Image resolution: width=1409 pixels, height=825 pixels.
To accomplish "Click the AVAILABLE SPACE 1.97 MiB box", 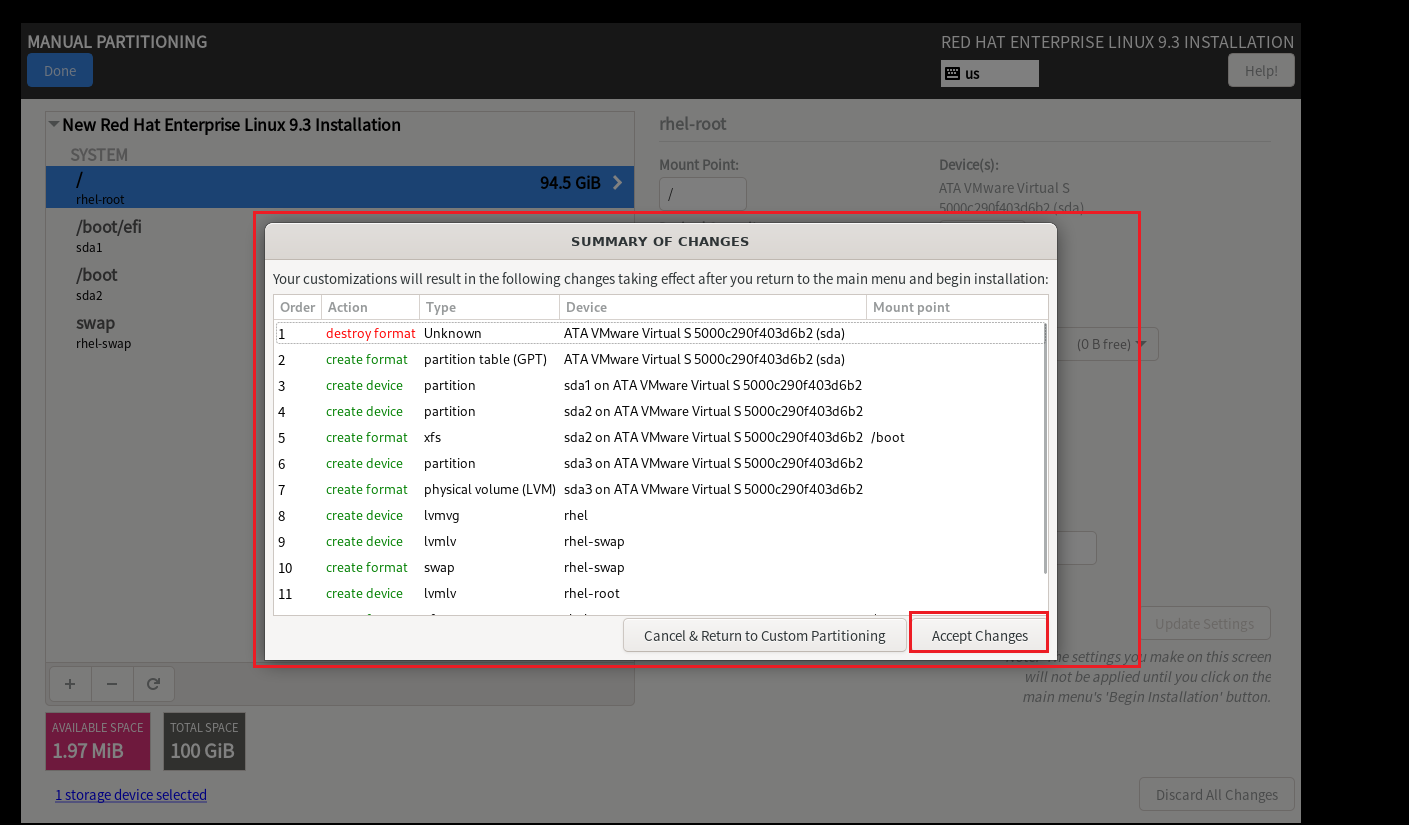I will click(x=98, y=741).
